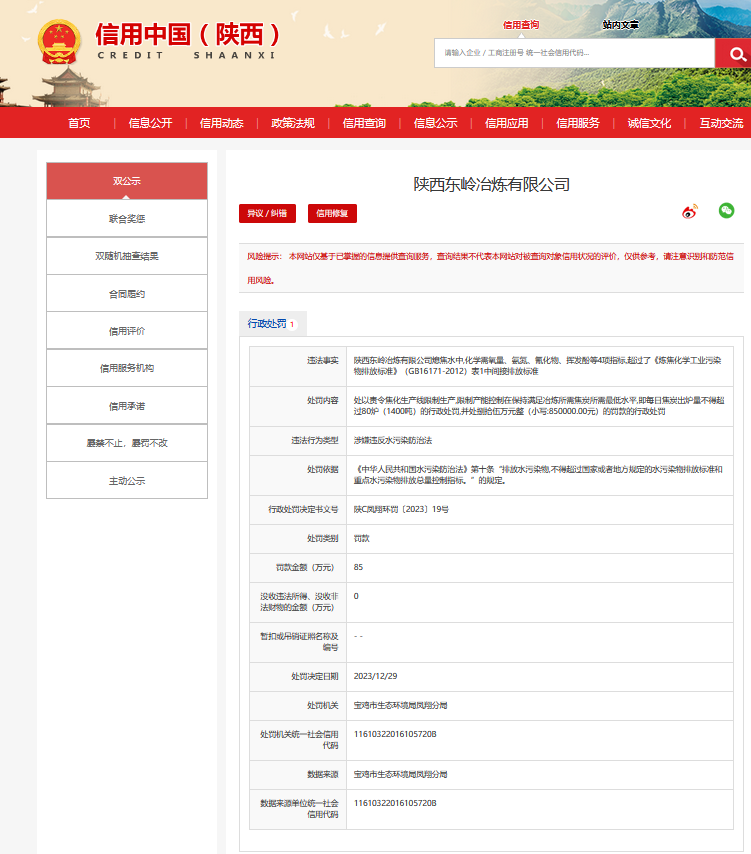
Task: Share page via WeChat icon
Action: [726, 211]
